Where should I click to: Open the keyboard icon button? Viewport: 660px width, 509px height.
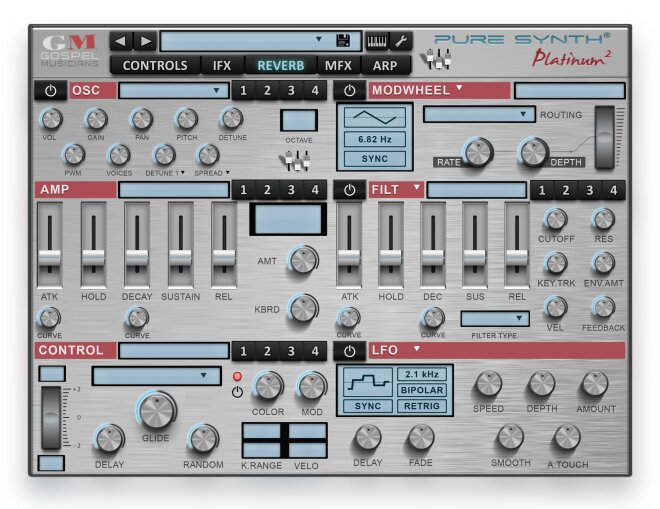pos(377,41)
